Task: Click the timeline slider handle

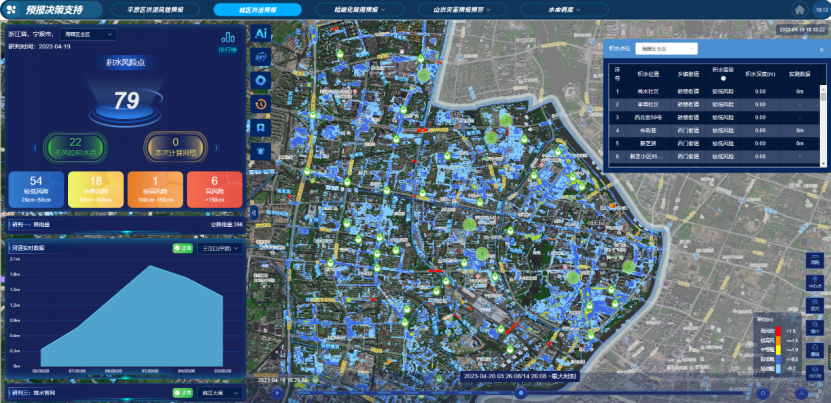Action: point(521,393)
